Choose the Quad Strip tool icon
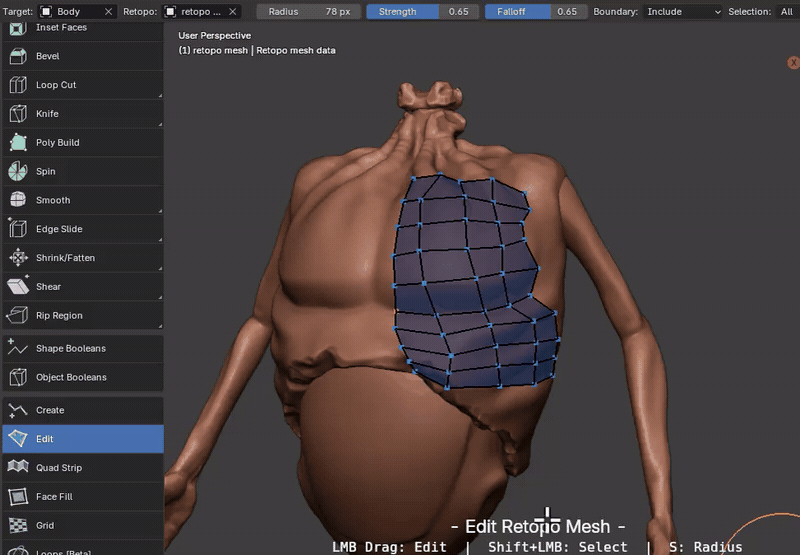Screen dimensions: 800x555 click(x=18, y=468)
